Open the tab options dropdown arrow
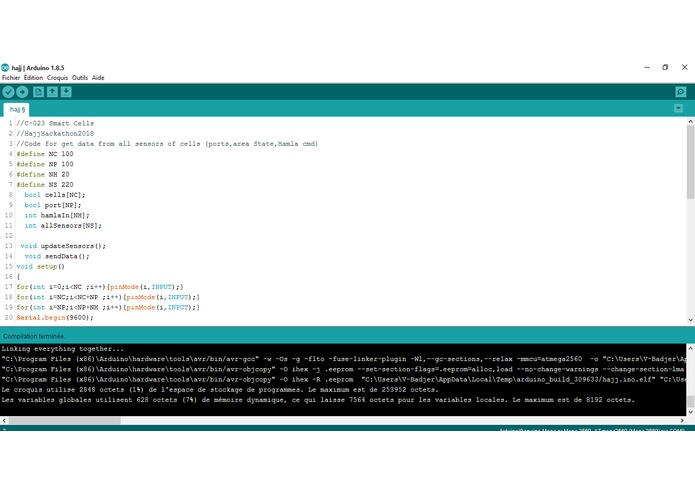695x494 pixels. click(x=678, y=109)
